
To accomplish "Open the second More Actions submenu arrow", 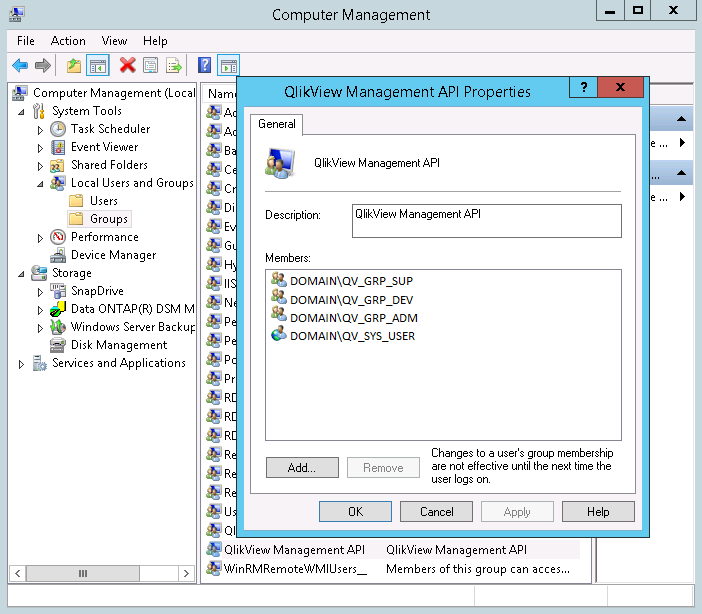I will [682, 197].
